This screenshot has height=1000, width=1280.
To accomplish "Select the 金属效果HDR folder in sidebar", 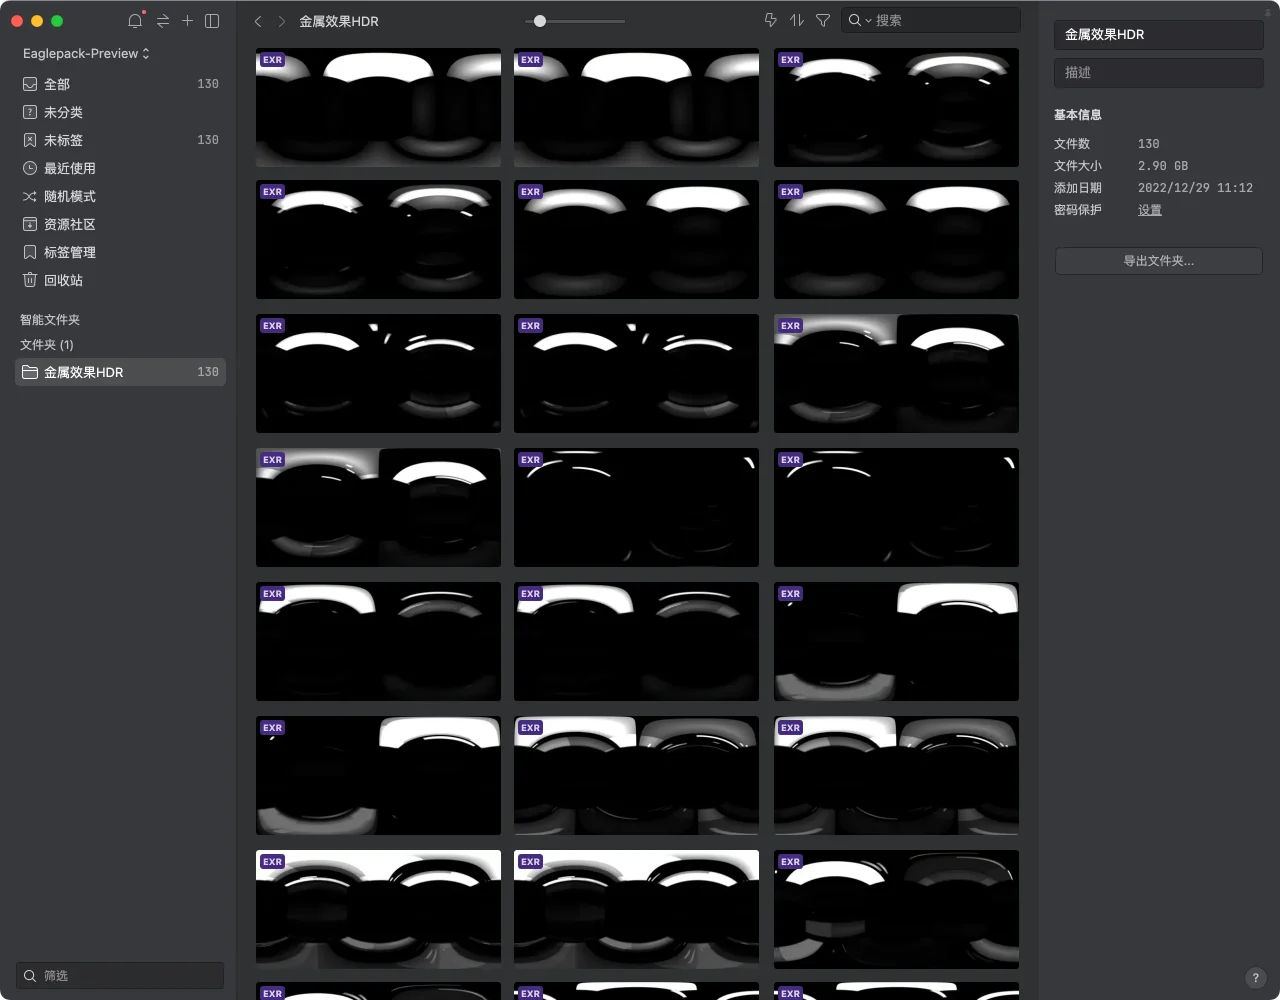I will point(120,372).
